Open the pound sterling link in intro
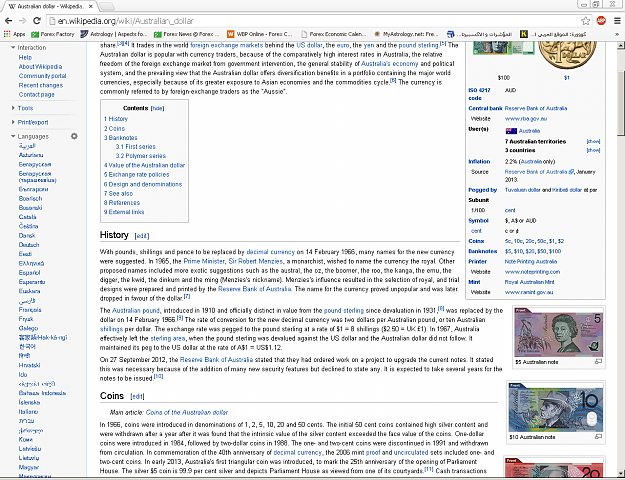The width and height of the screenshot is (625, 480). click(x=418, y=45)
